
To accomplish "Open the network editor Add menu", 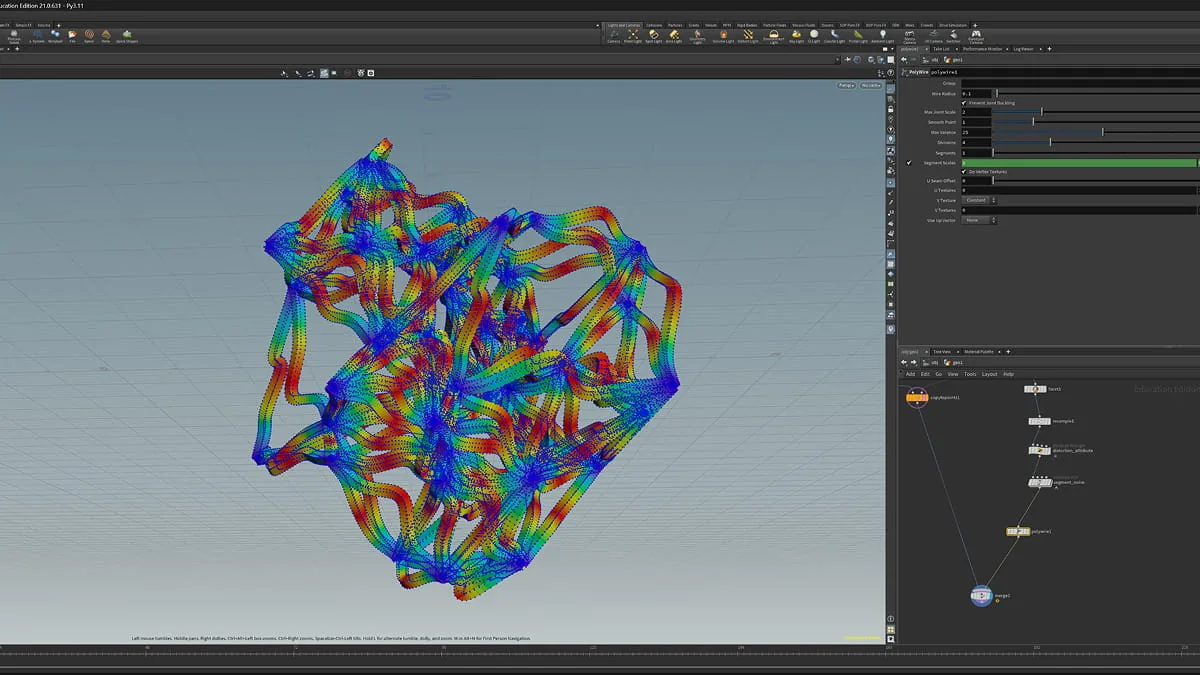I will click(910, 374).
